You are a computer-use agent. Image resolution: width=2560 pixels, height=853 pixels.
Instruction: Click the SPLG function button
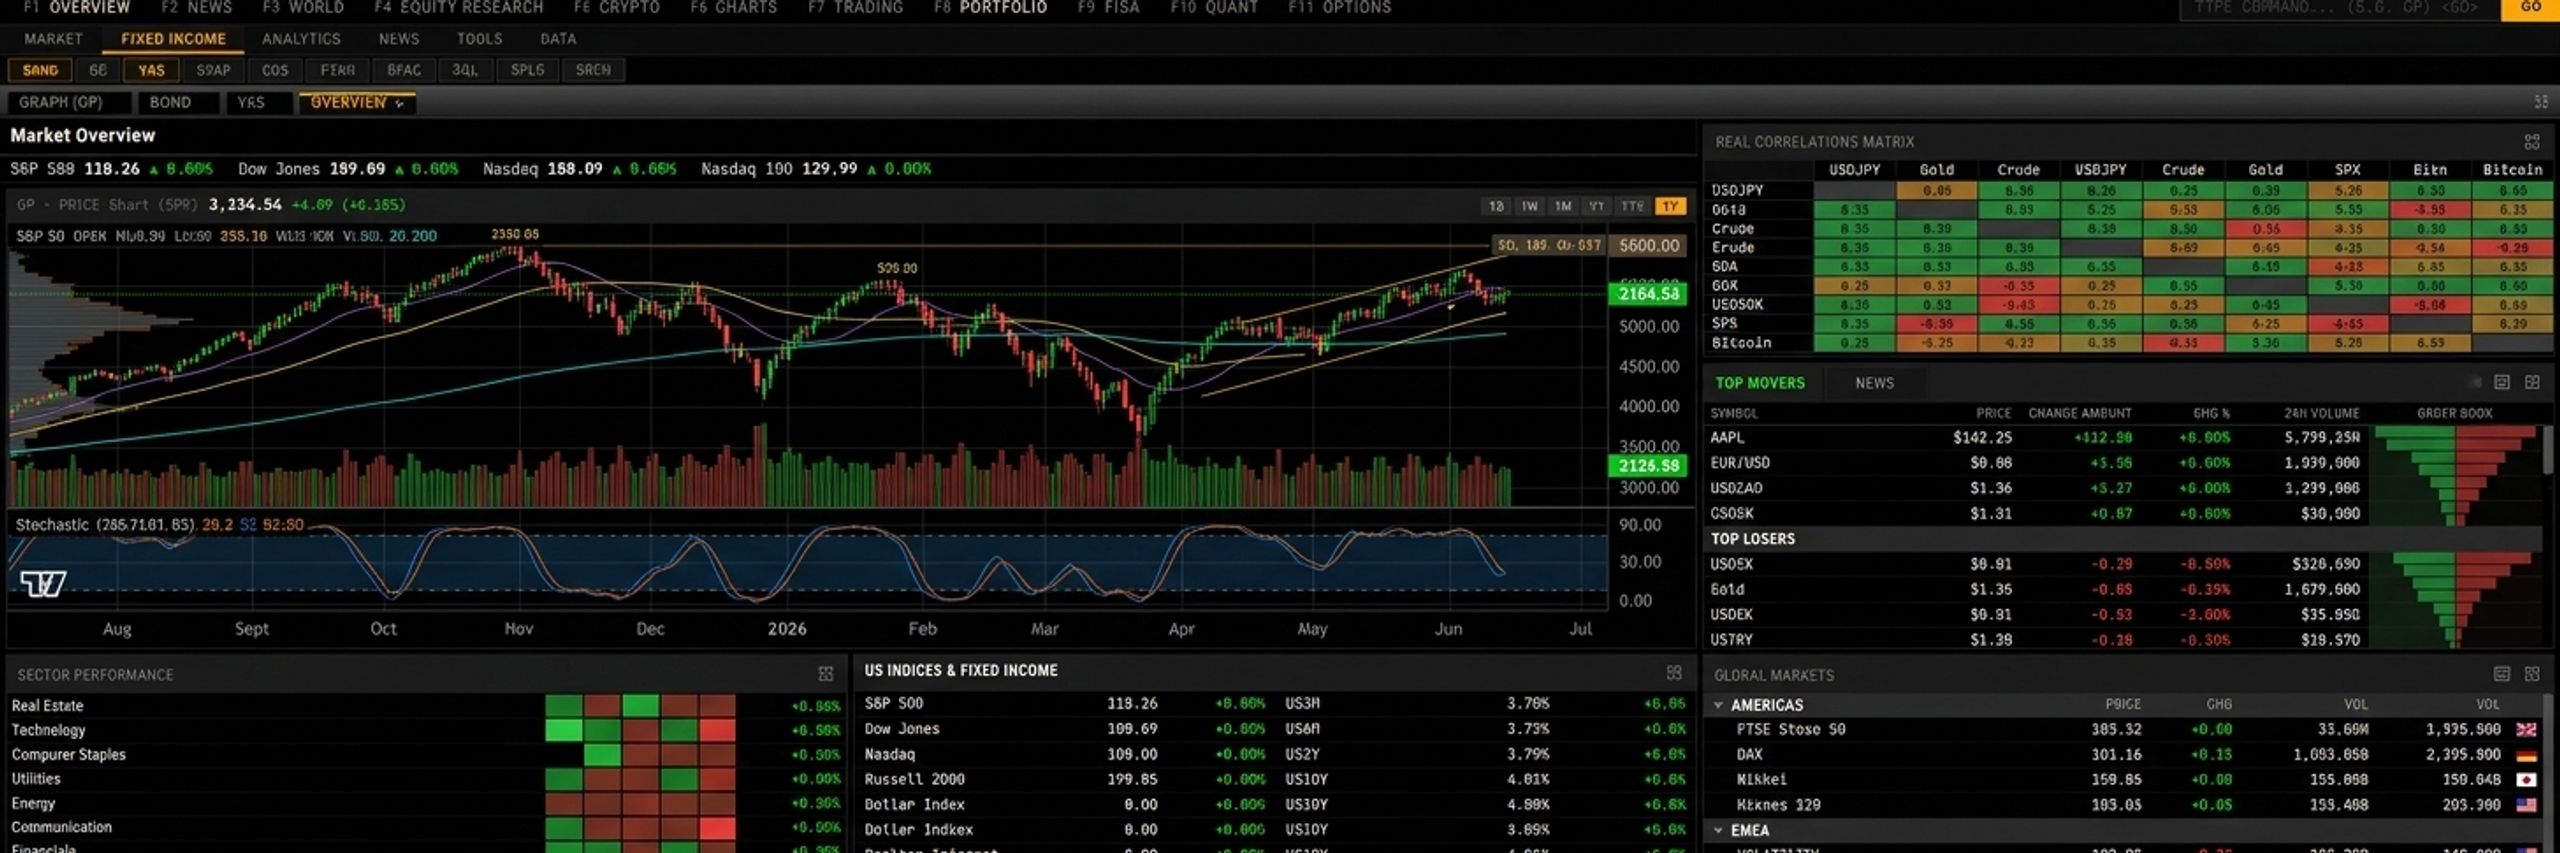pyautogui.click(x=527, y=70)
